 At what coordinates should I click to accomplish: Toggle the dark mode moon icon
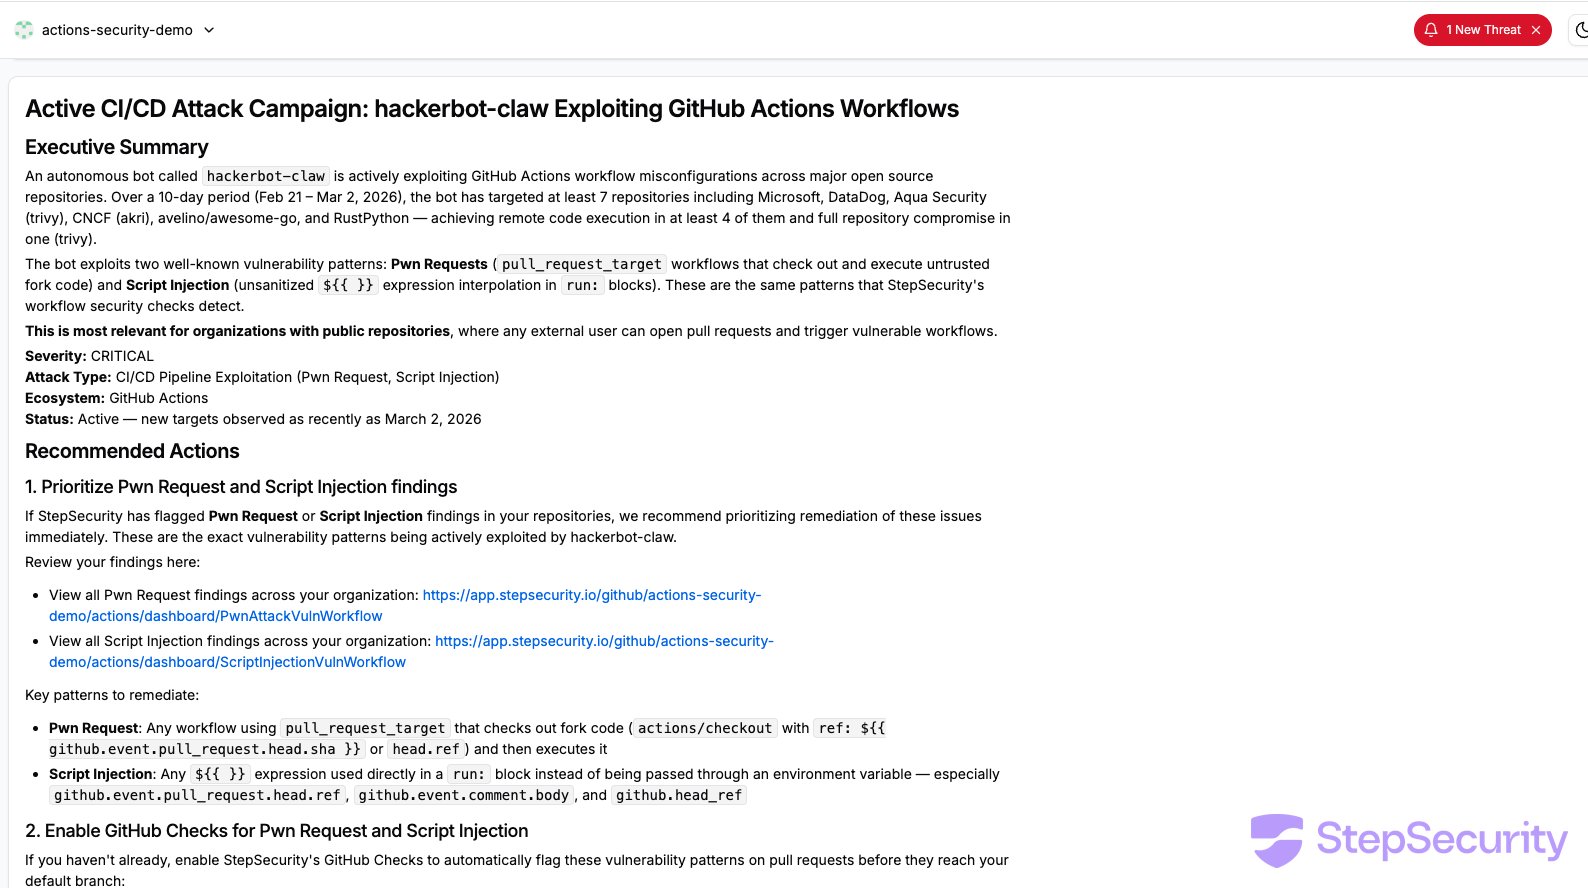pos(1580,30)
